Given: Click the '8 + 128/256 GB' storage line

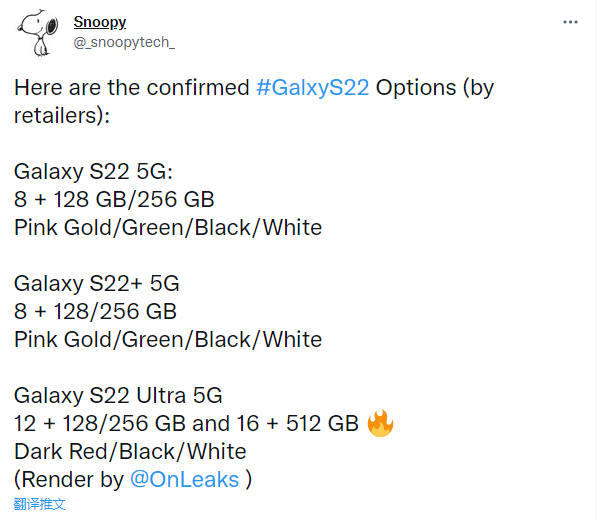Looking at the screenshot, I should (96, 311).
